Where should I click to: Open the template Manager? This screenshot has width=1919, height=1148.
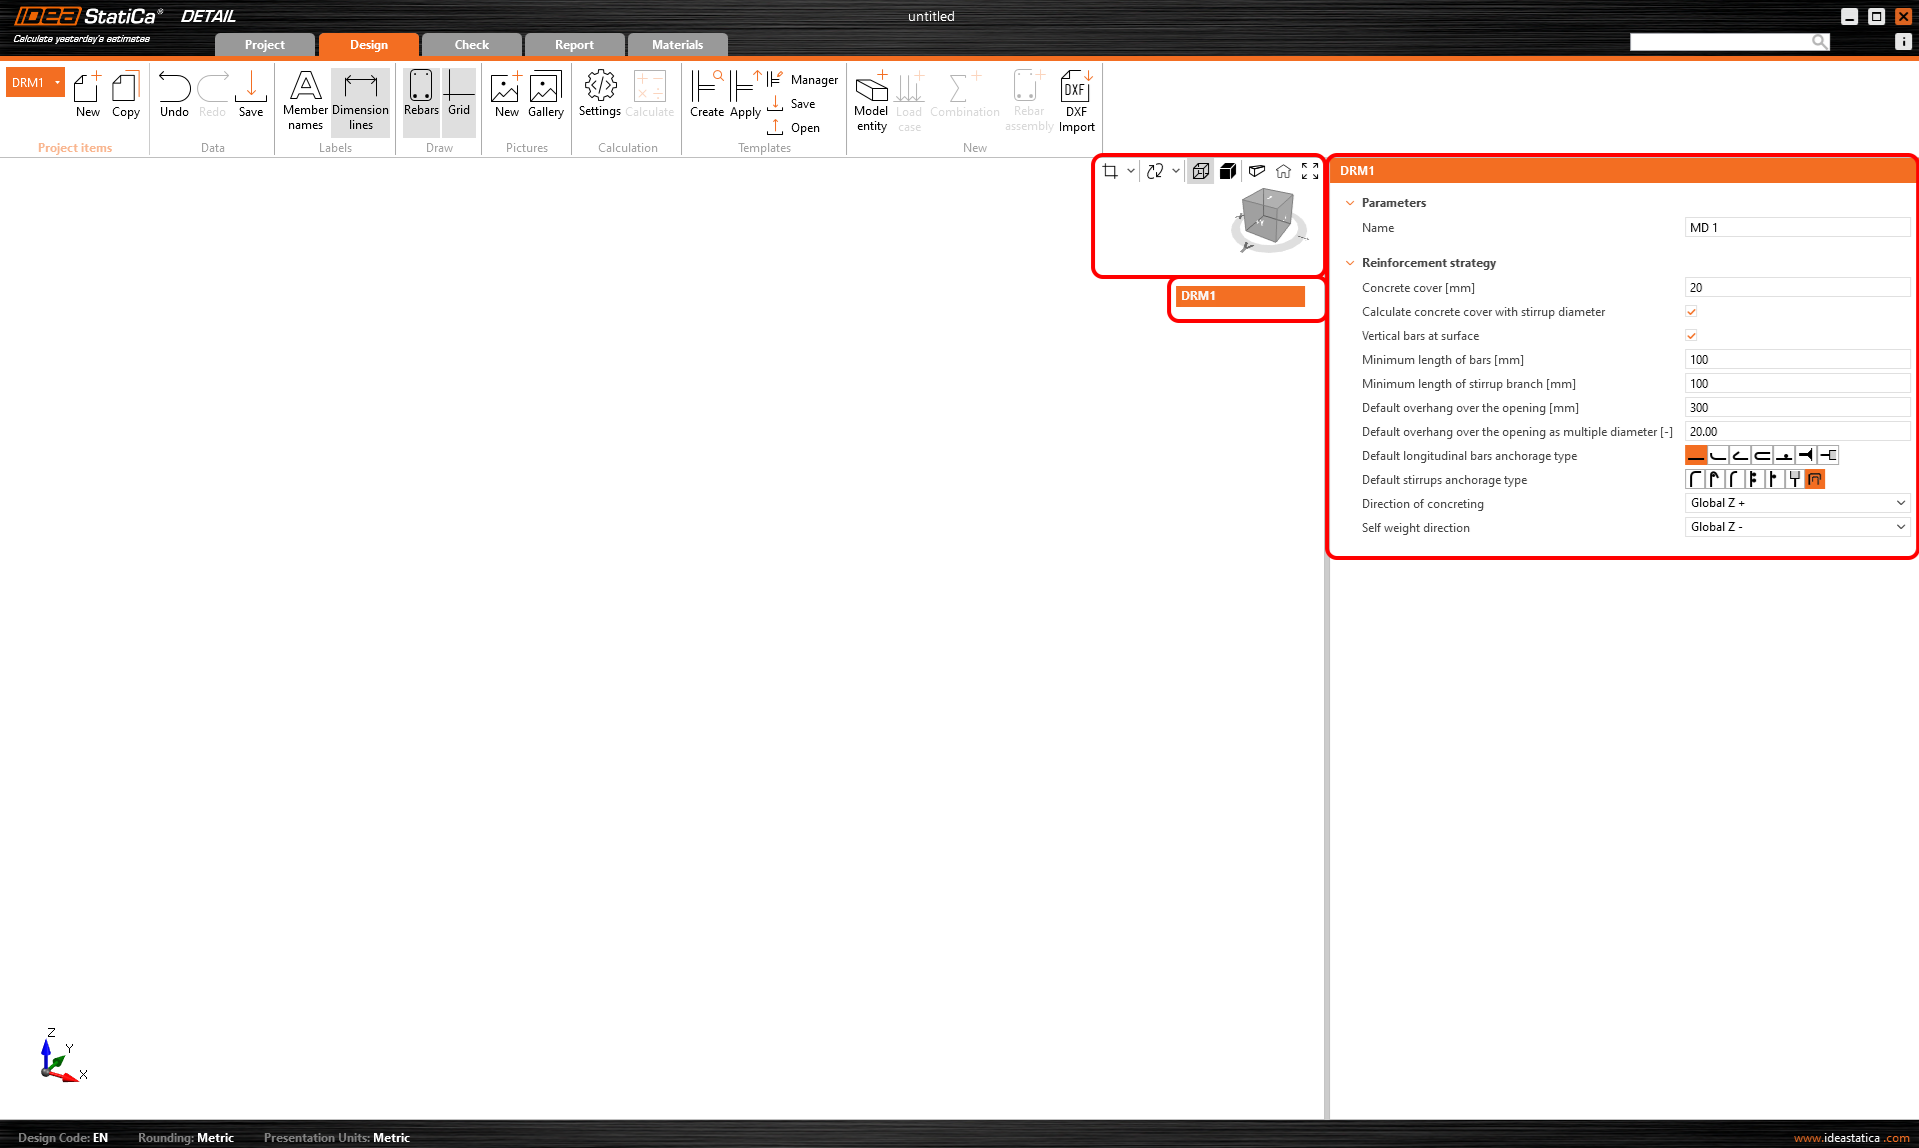pyautogui.click(x=803, y=80)
